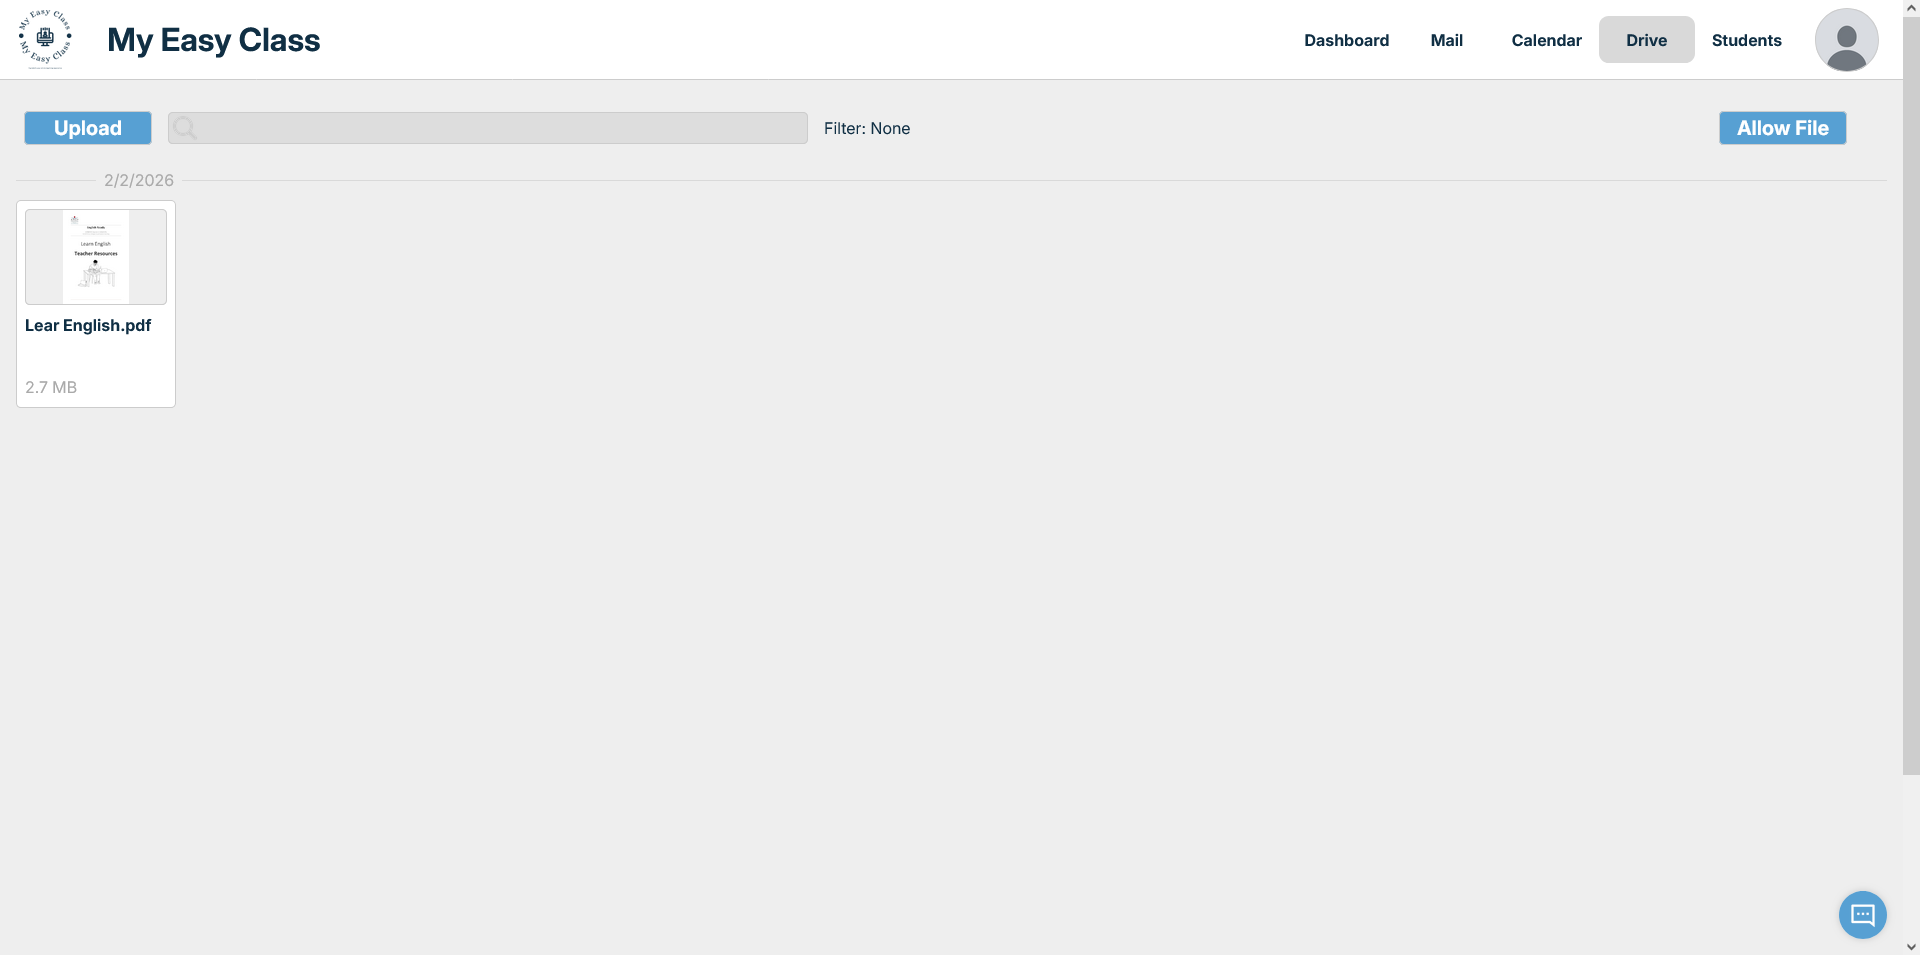Click inside the file search field
Image resolution: width=1920 pixels, height=955 pixels.
tap(500, 128)
